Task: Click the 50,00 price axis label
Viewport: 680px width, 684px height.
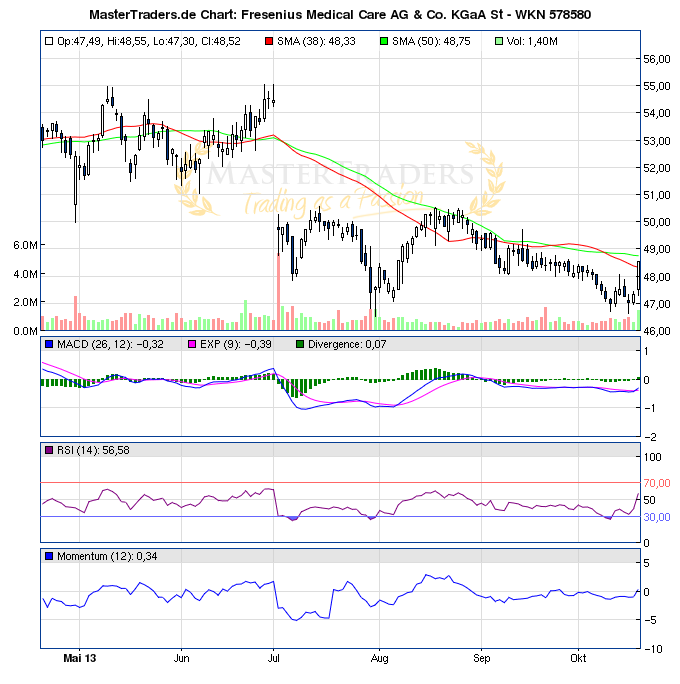Action: click(657, 222)
